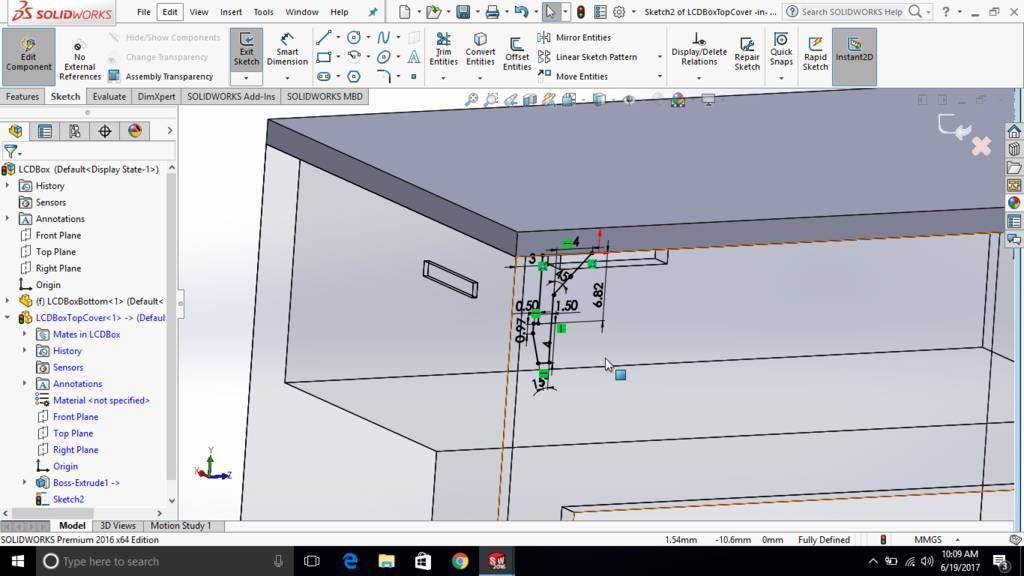This screenshot has height=576, width=1024.
Task: Click in the Search SOLIDWORKS Help field
Action: coord(853,12)
